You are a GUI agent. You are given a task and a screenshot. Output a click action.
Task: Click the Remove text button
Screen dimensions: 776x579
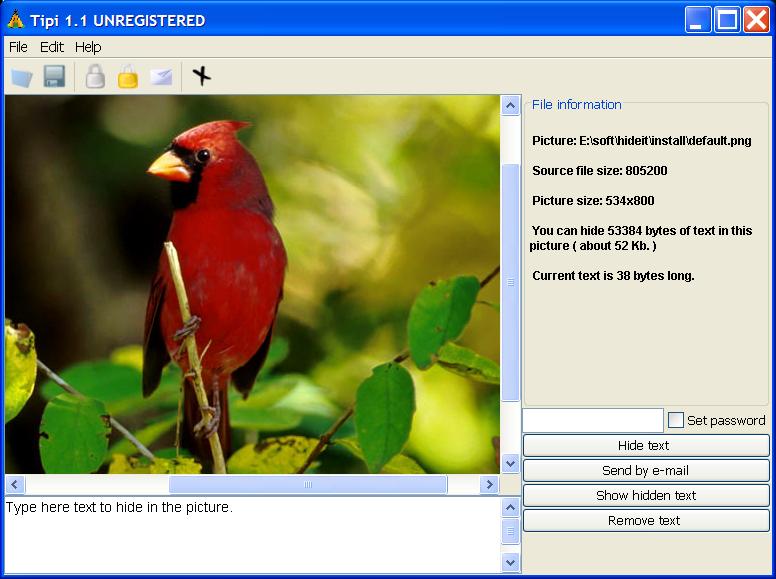646,521
